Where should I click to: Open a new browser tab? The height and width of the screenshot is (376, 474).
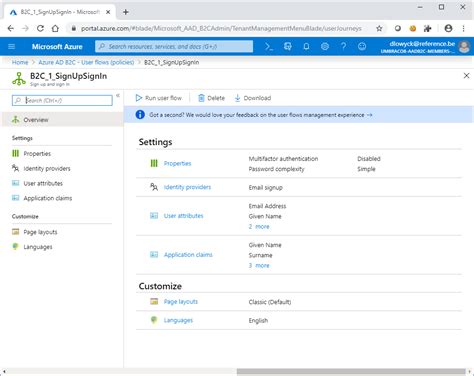[126, 12]
